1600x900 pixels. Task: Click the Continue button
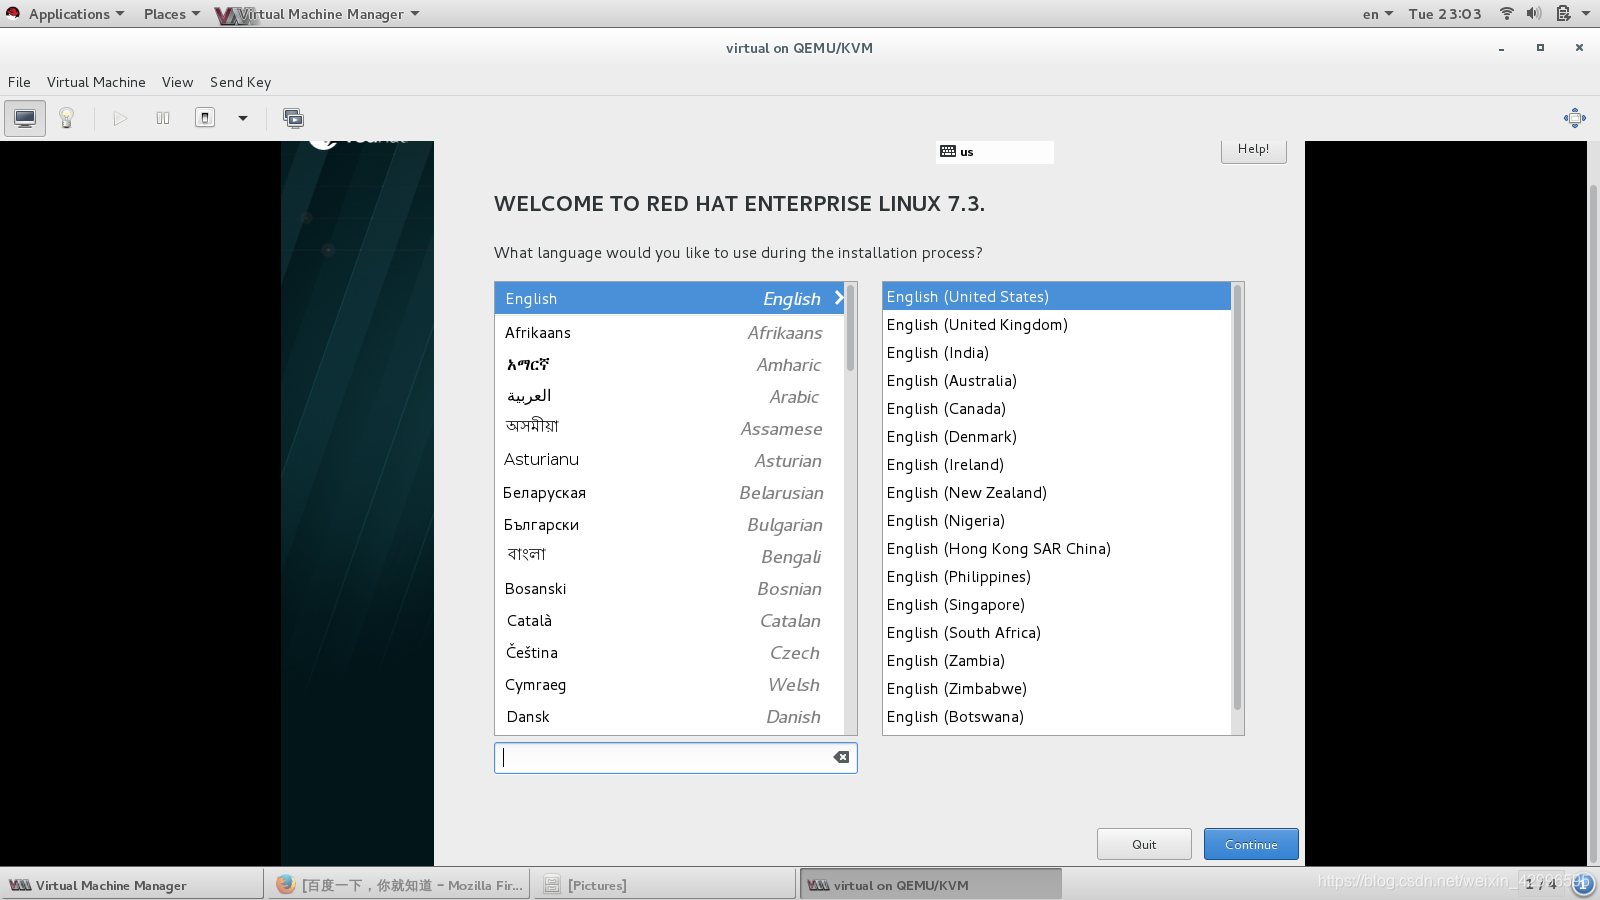pos(1251,844)
